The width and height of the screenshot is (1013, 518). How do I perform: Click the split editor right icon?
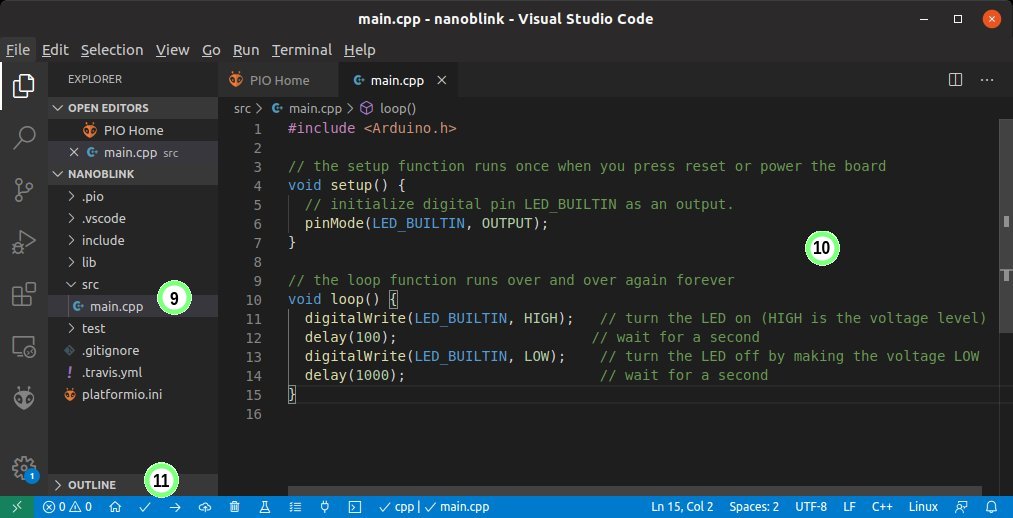(x=955, y=80)
